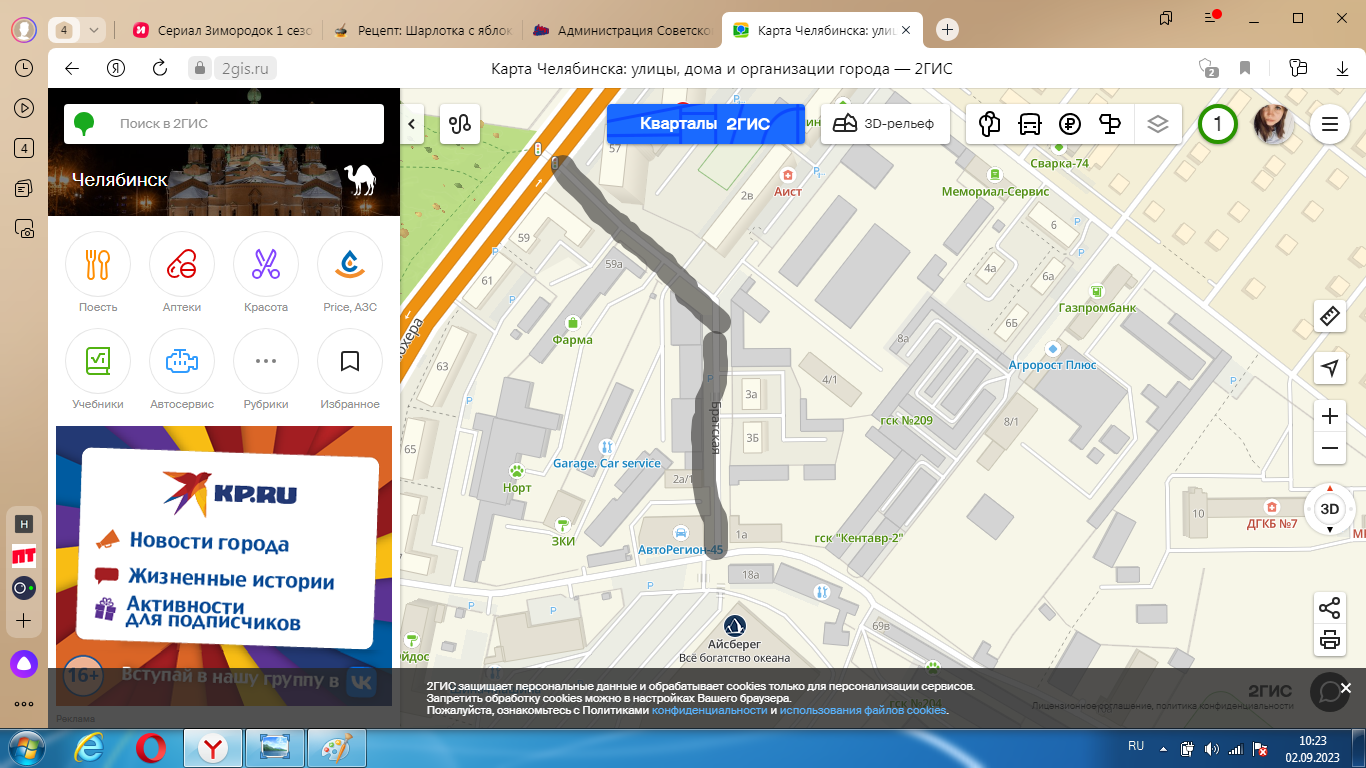Open the hamburger main menu
Screen dimensions: 1366x768
(x=1330, y=124)
